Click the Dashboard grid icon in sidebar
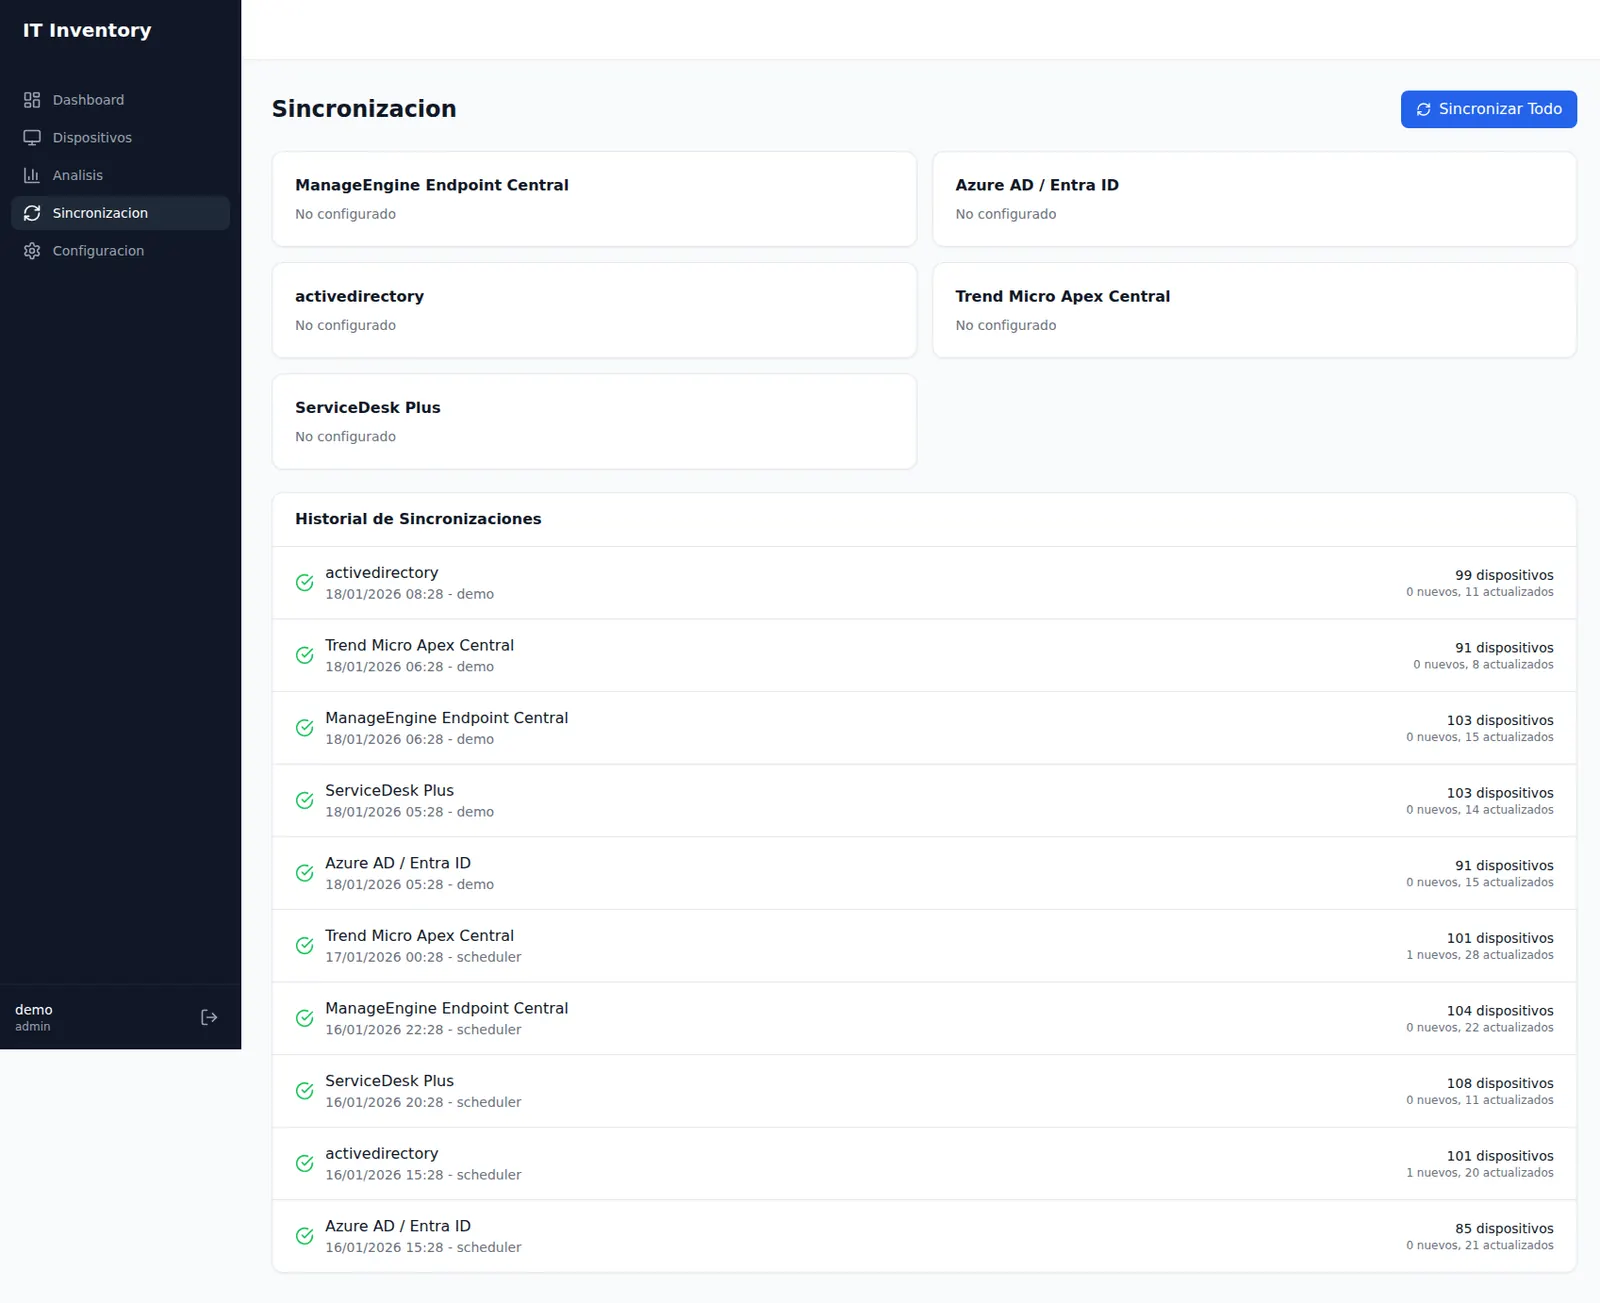This screenshot has height=1303, width=1600. 32,100
